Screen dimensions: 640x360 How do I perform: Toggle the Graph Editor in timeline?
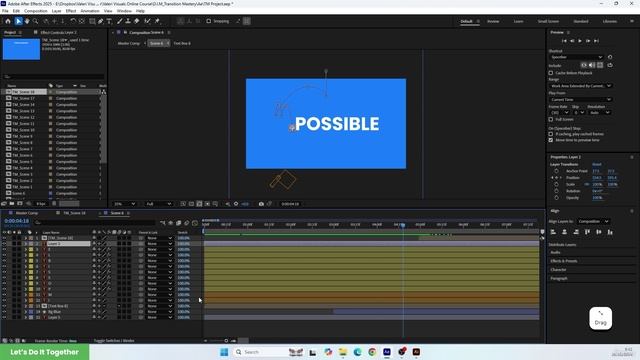(x=195, y=223)
